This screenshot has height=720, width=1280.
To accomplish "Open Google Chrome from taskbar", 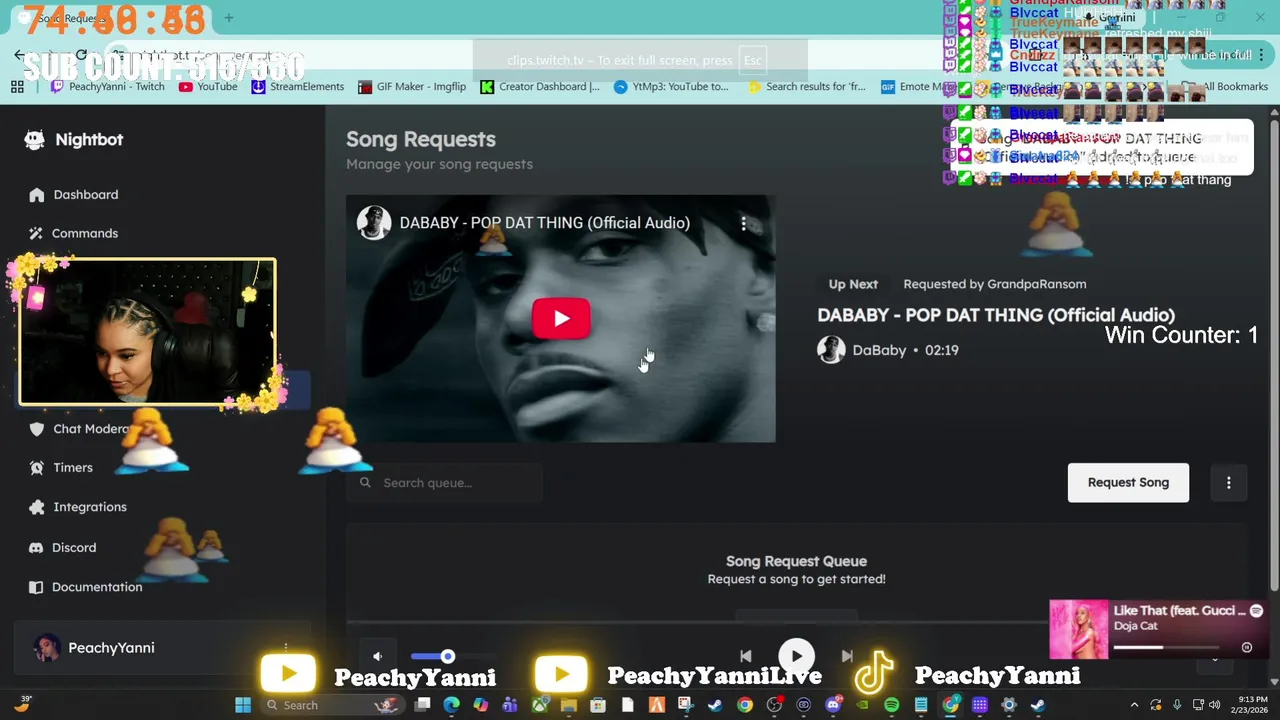I will click(745, 705).
